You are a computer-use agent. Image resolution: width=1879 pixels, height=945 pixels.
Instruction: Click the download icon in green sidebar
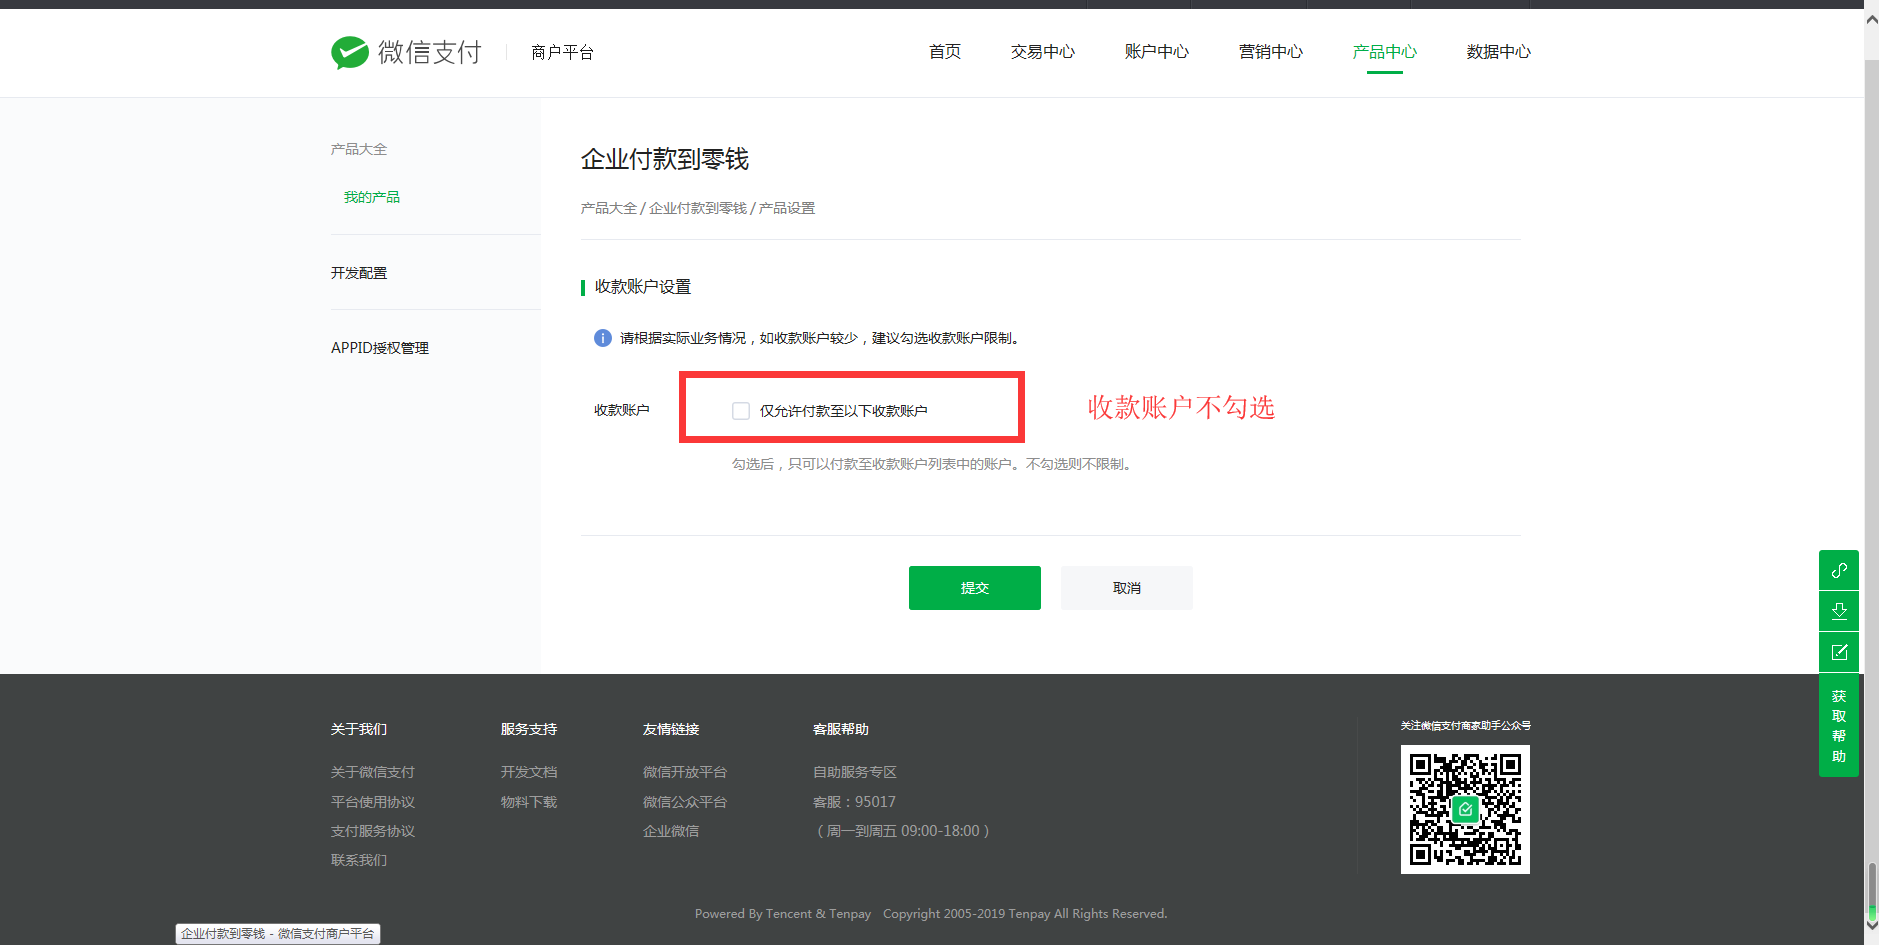tap(1839, 611)
